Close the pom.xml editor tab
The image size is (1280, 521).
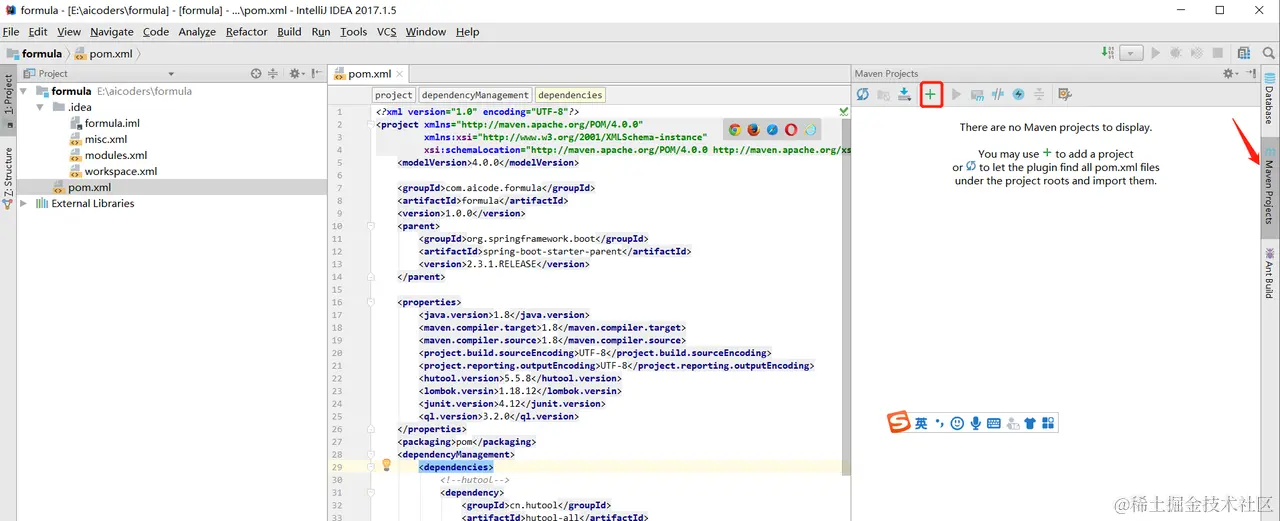[x=400, y=73]
